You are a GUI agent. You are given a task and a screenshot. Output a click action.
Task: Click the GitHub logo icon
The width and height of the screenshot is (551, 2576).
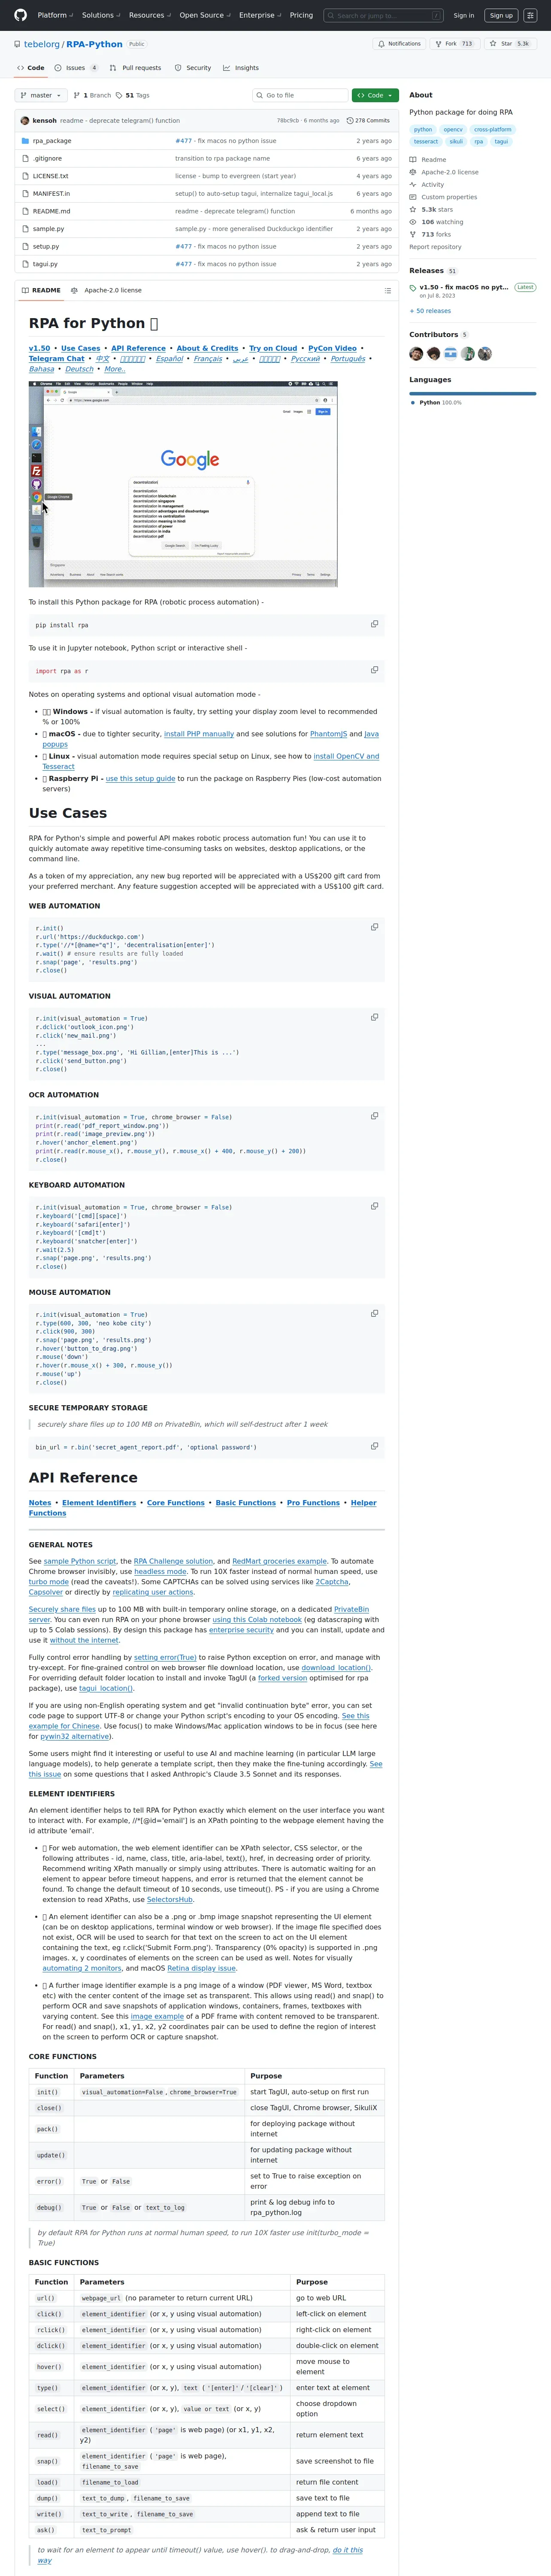point(20,15)
